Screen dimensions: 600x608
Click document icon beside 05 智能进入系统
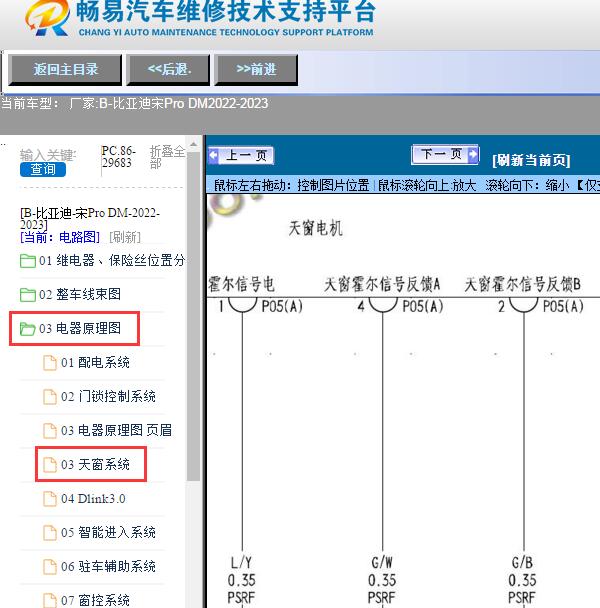click(x=50, y=533)
